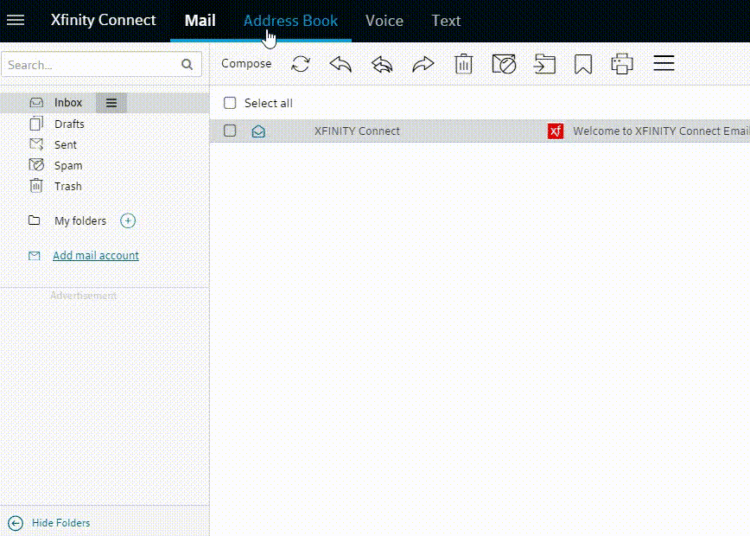Open the main hamburger menu beside Xfinity Connect
750x536 pixels.
click(x=16, y=20)
